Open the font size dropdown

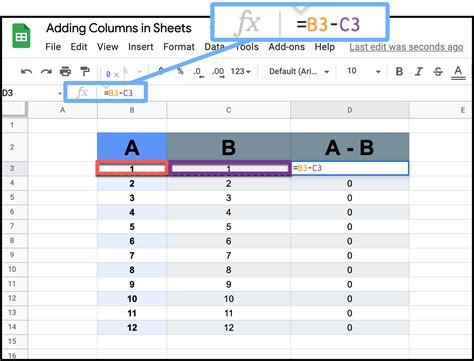[364, 71]
